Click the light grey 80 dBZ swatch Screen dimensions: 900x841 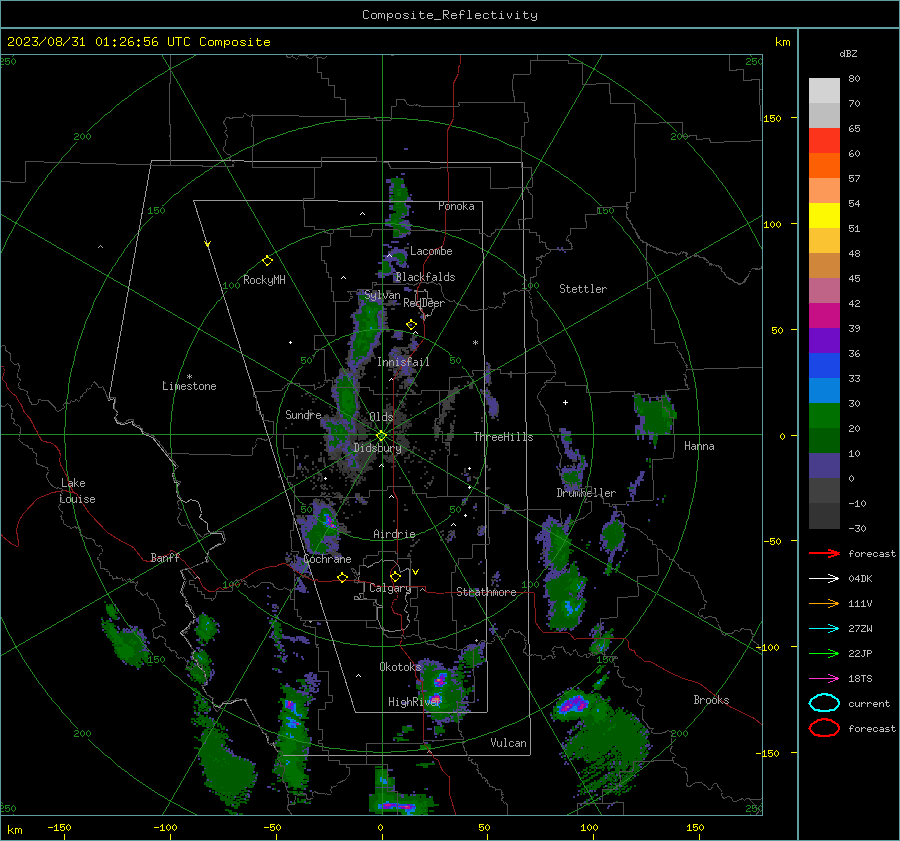click(x=824, y=91)
